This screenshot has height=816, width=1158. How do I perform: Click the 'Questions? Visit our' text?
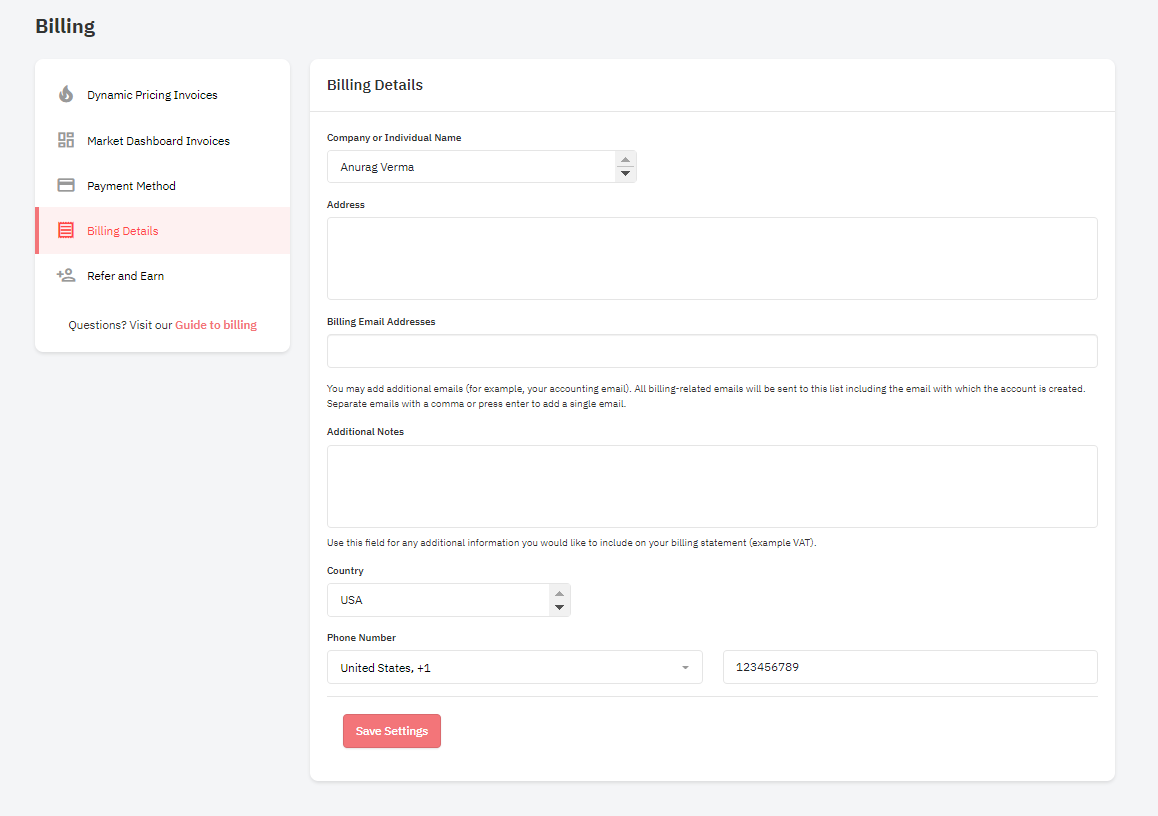pyautogui.click(x=120, y=325)
